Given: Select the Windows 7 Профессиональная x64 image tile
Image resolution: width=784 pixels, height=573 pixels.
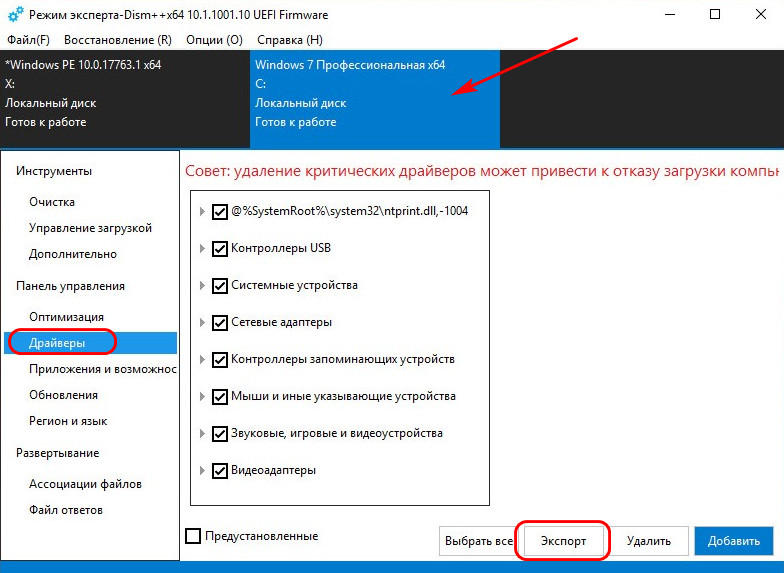Looking at the screenshot, I should pyautogui.click(x=375, y=98).
